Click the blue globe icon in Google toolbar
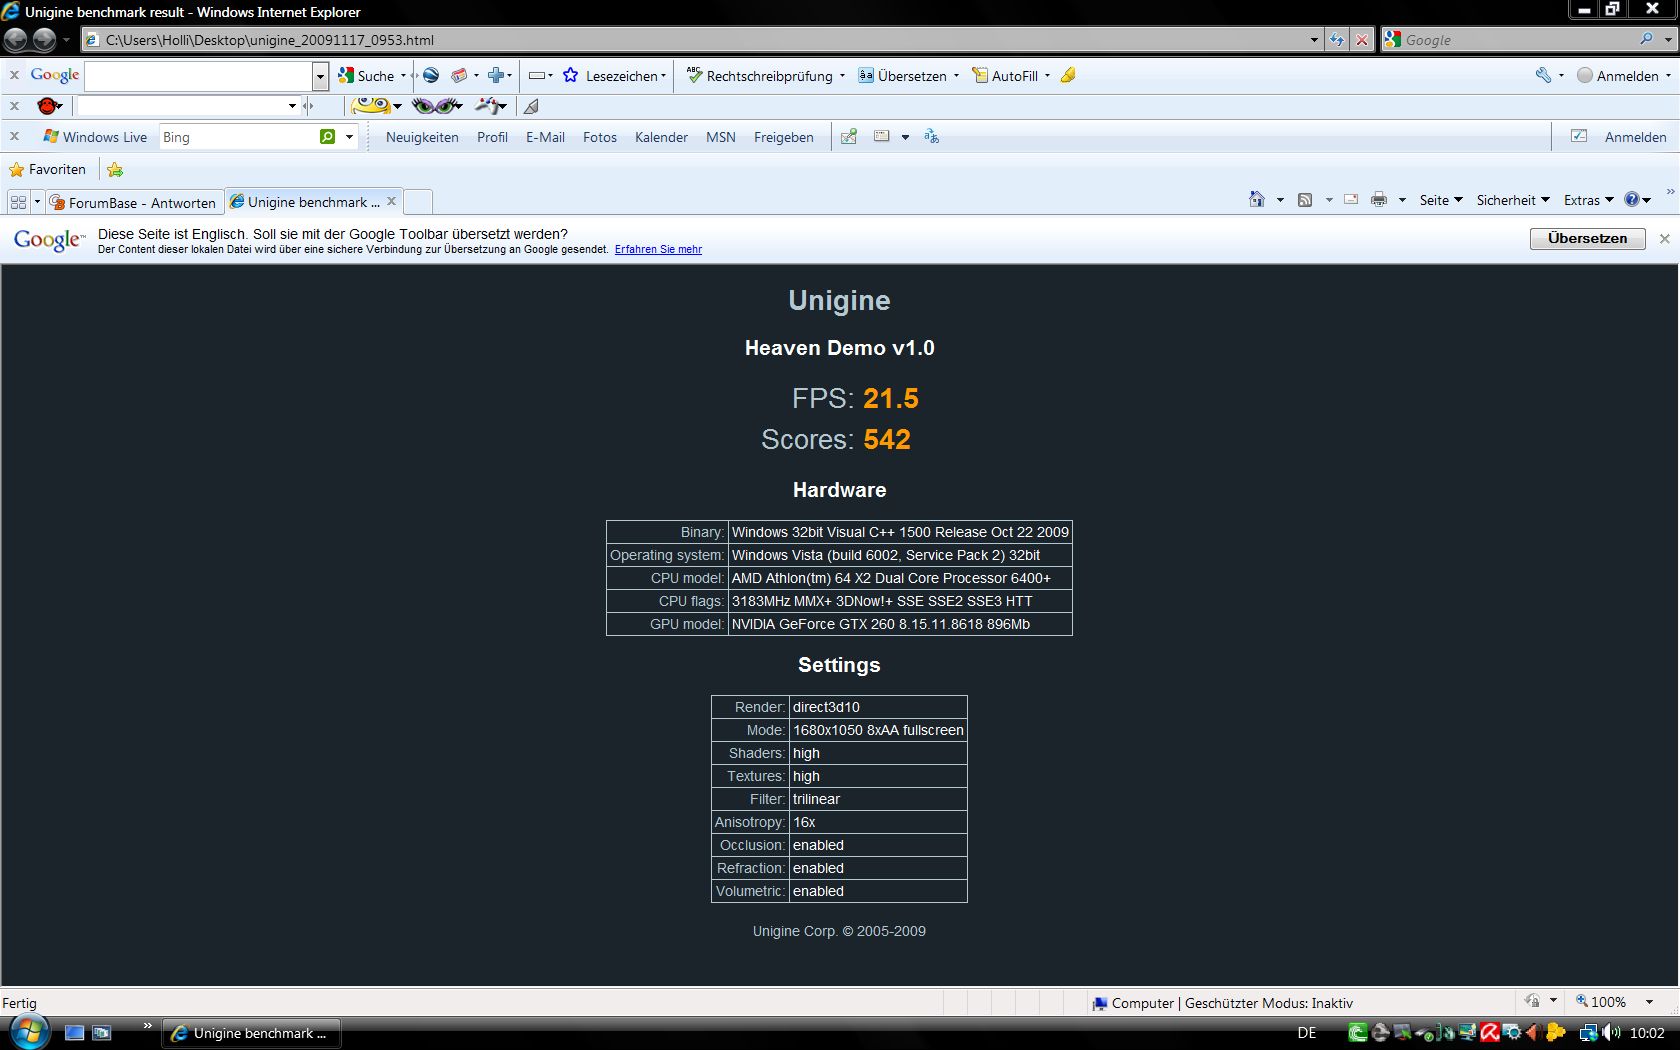This screenshot has height=1050, width=1680. pyautogui.click(x=431, y=75)
